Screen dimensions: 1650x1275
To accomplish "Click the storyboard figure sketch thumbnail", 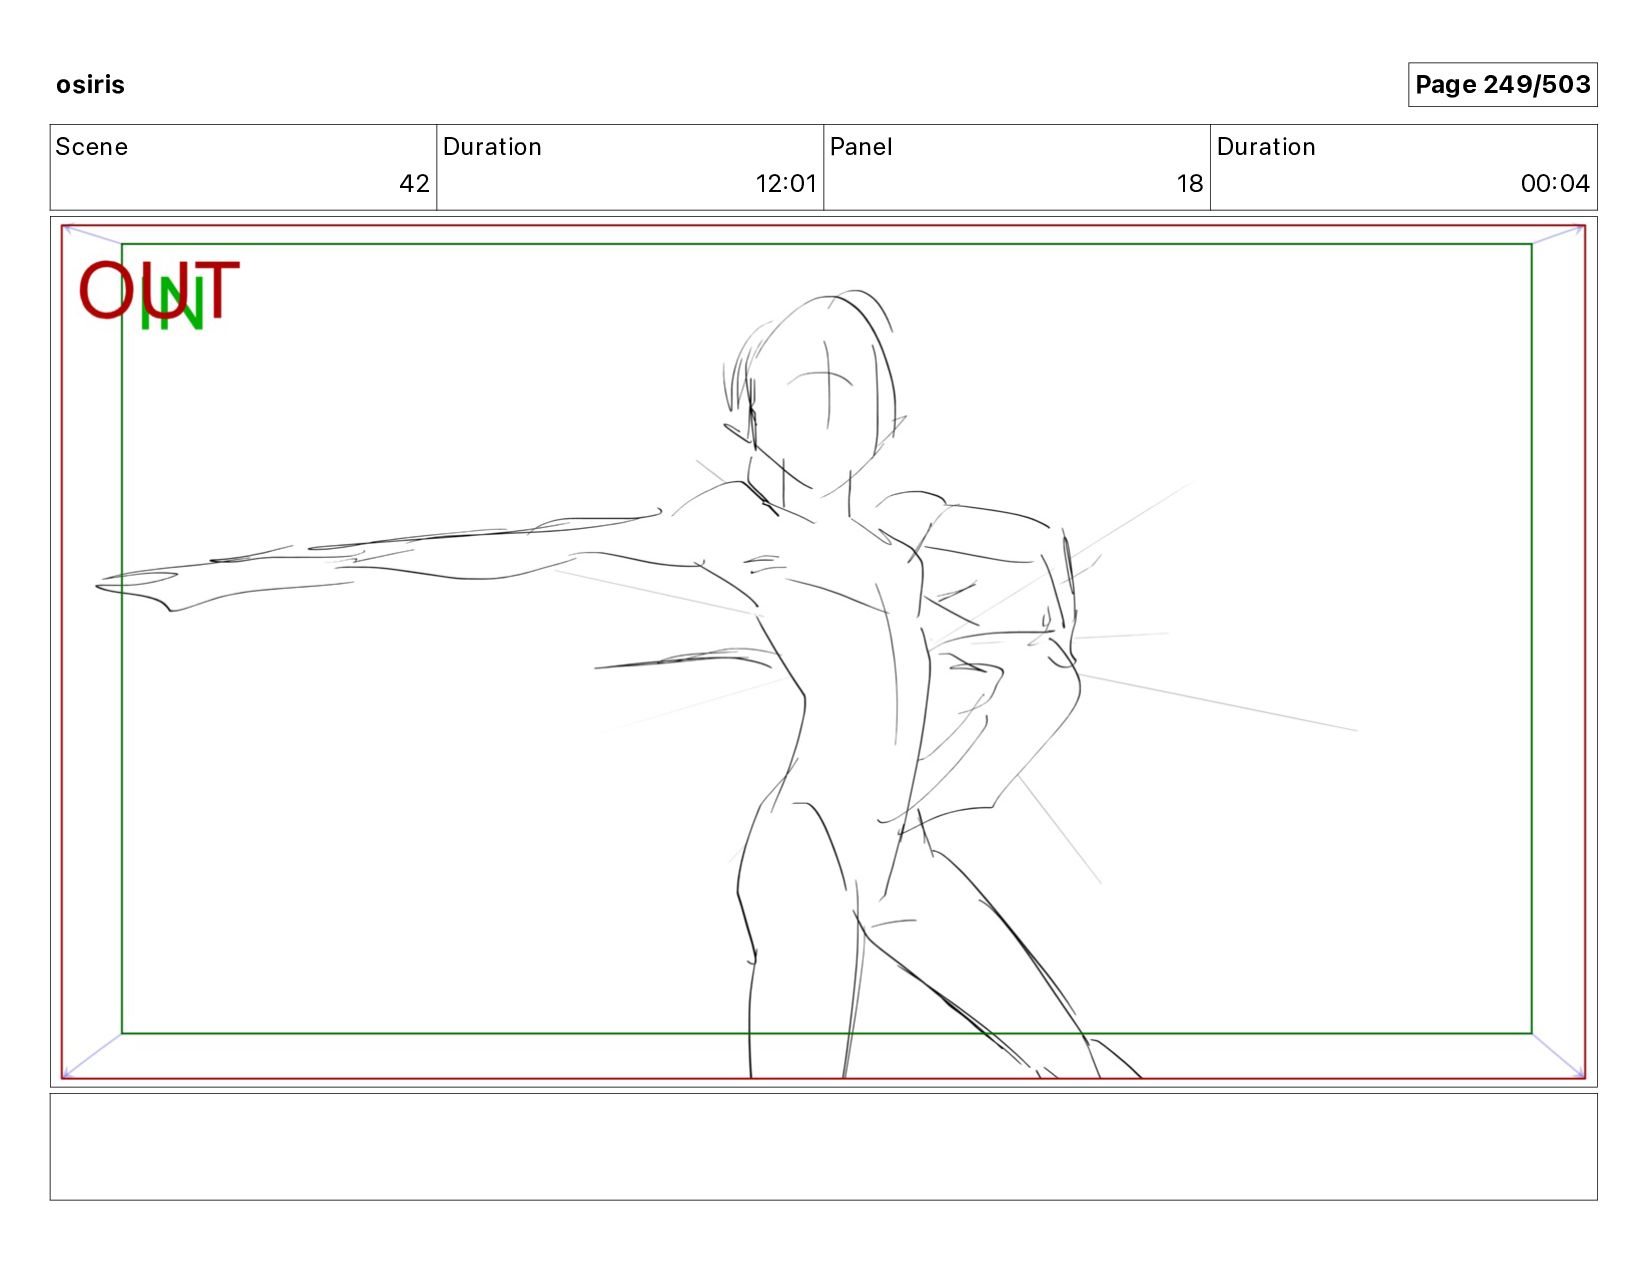I will coord(823,652).
